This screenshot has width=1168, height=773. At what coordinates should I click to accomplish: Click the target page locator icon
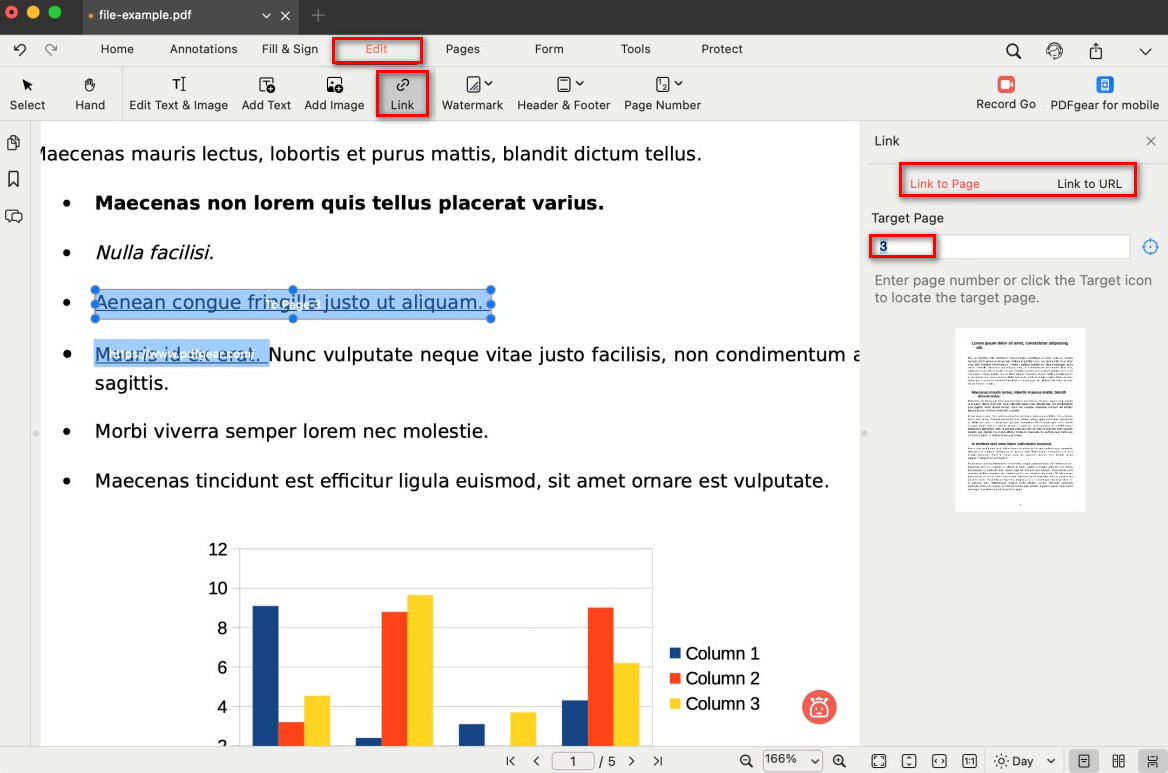point(1150,247)
